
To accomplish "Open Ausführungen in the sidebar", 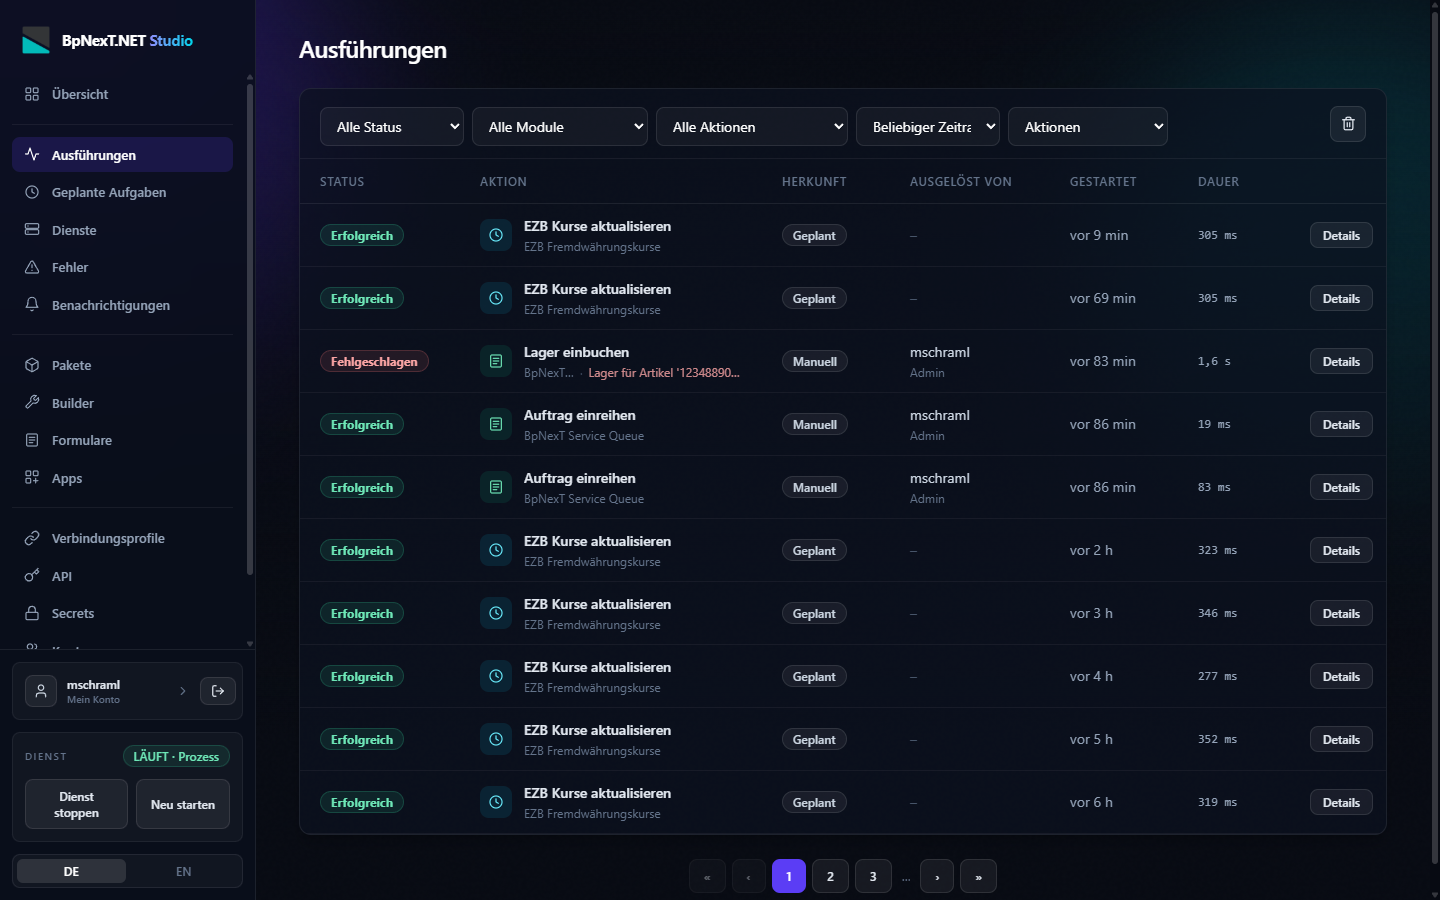I will (122, 155).
